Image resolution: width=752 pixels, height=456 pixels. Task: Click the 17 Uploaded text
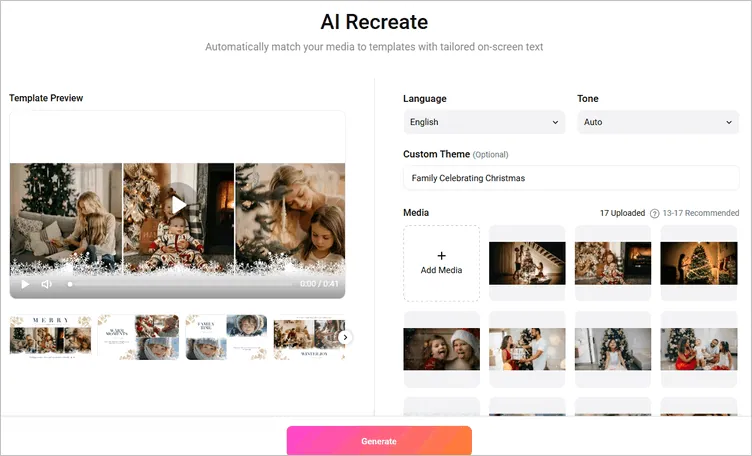622,213
